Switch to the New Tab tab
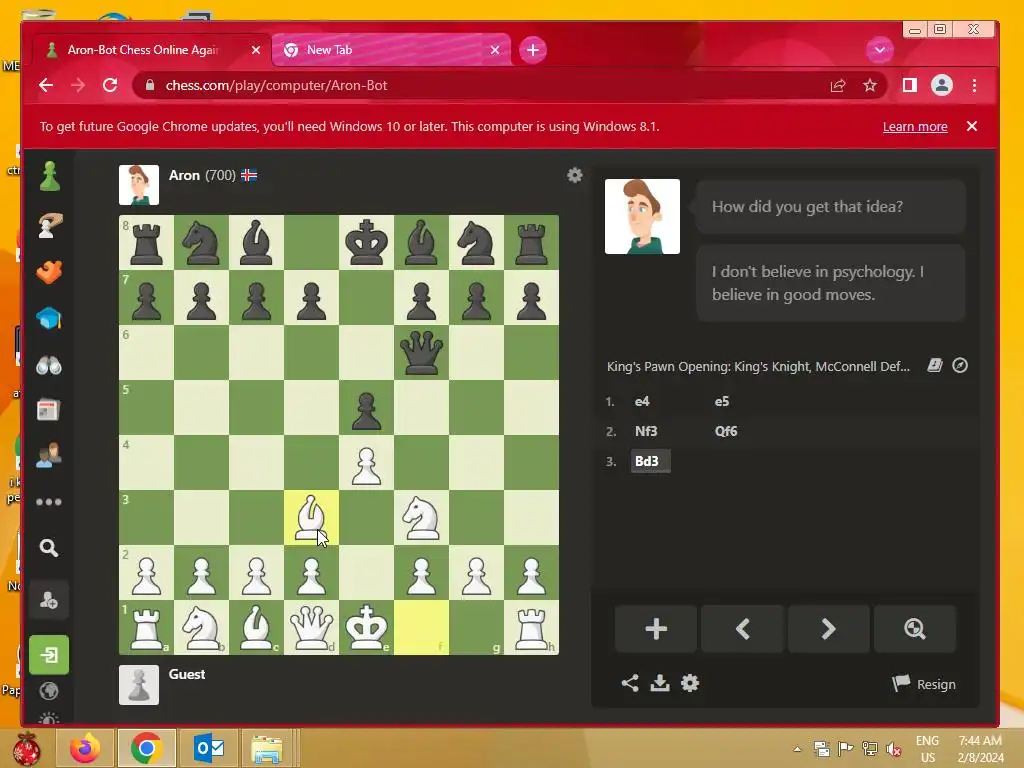This screenshot has width=1024, height=768. (x=391, y=50)
